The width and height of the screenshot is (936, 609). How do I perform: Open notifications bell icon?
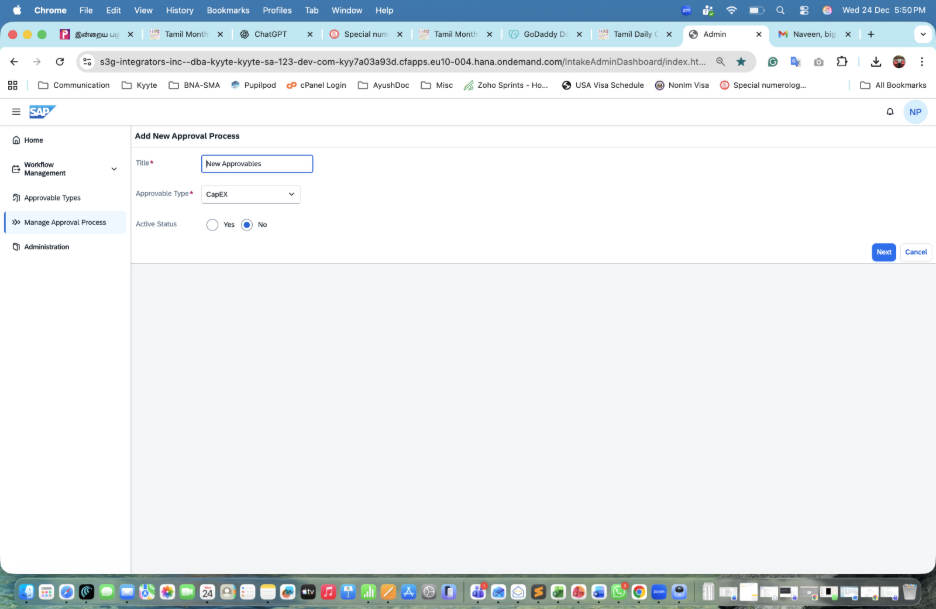889,112
